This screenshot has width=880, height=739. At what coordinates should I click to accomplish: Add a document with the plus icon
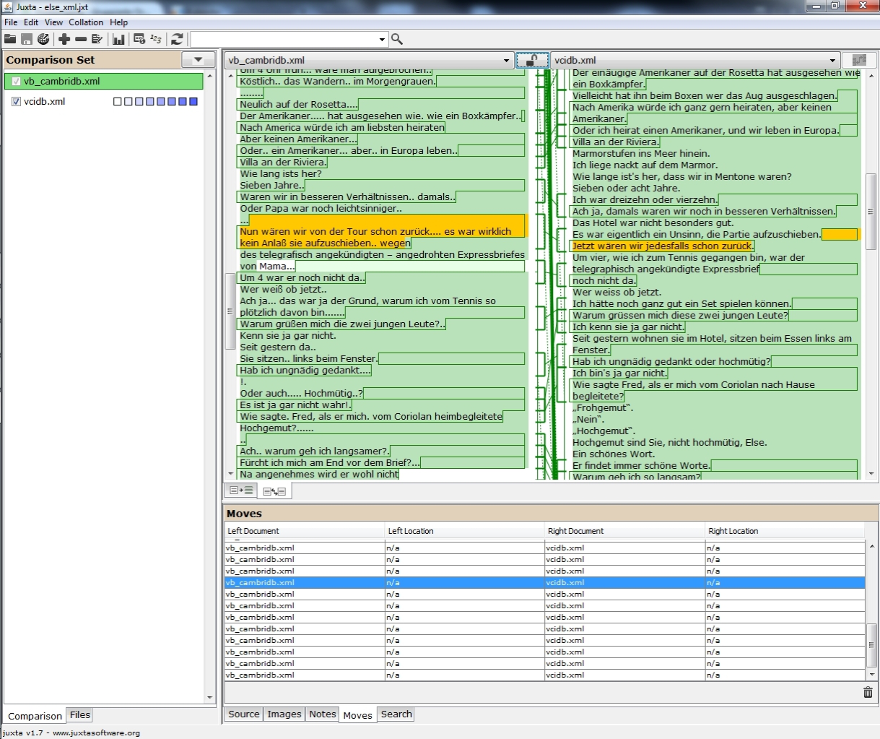(64, 39)
